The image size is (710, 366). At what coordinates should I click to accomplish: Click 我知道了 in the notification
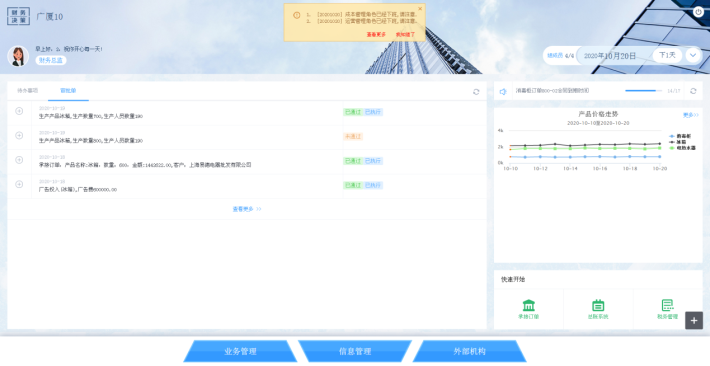tap(405, 34)
